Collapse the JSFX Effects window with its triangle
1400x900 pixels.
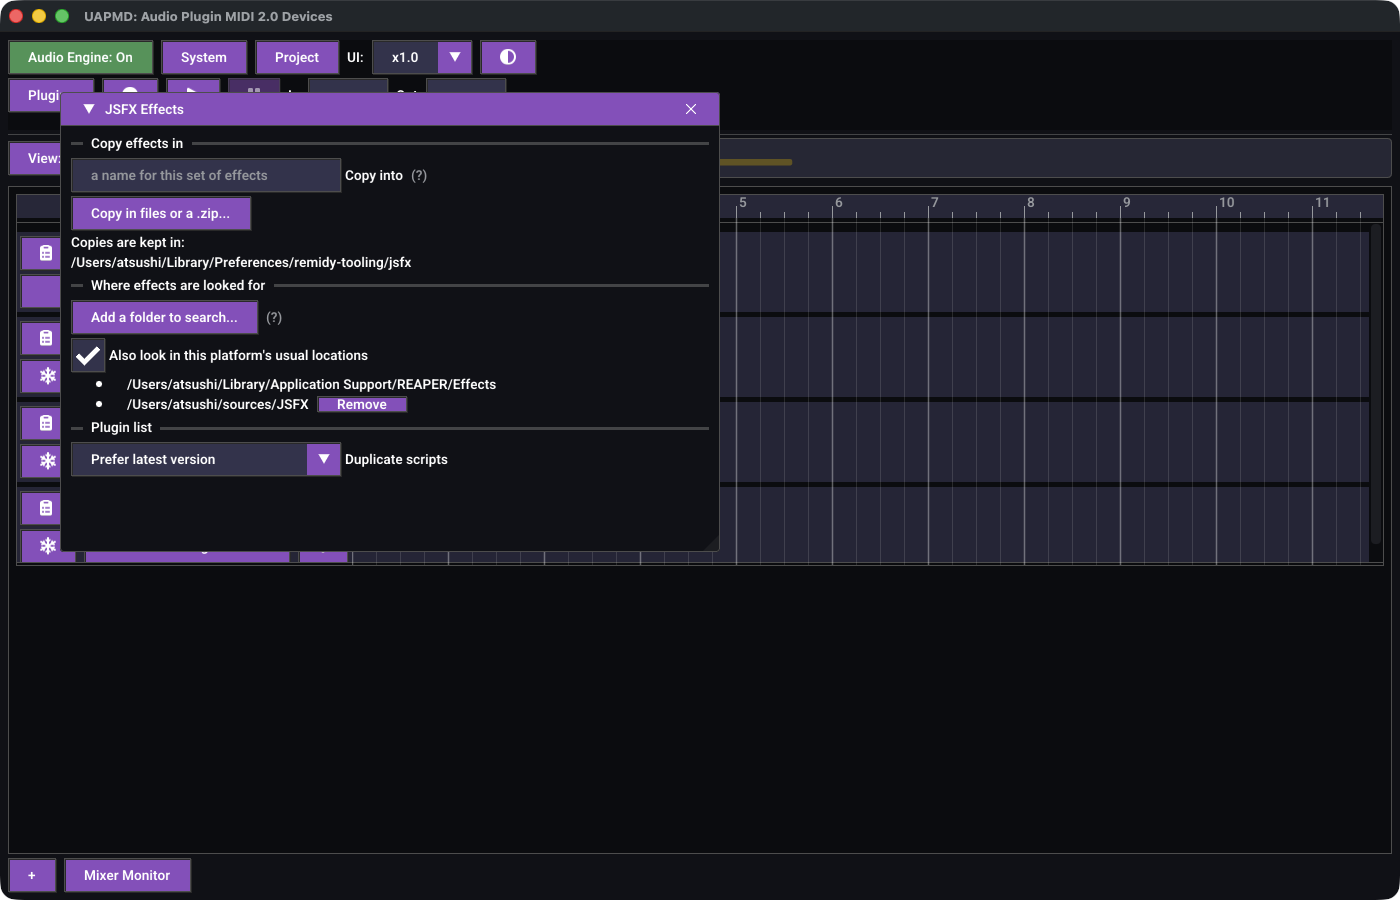(89, 109)
